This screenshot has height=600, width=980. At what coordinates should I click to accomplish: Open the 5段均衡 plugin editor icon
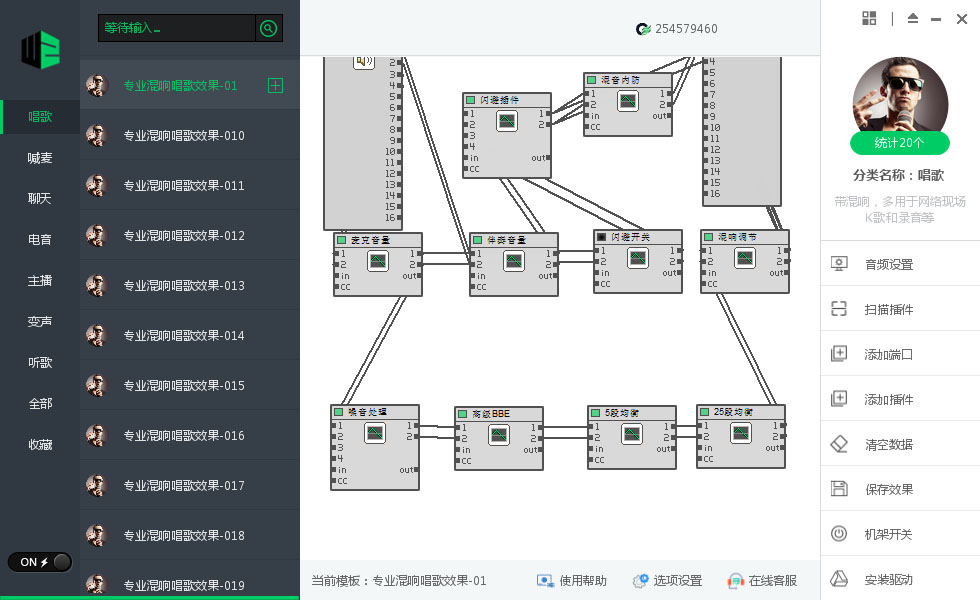pyautogui.click(x=632, y=433)
